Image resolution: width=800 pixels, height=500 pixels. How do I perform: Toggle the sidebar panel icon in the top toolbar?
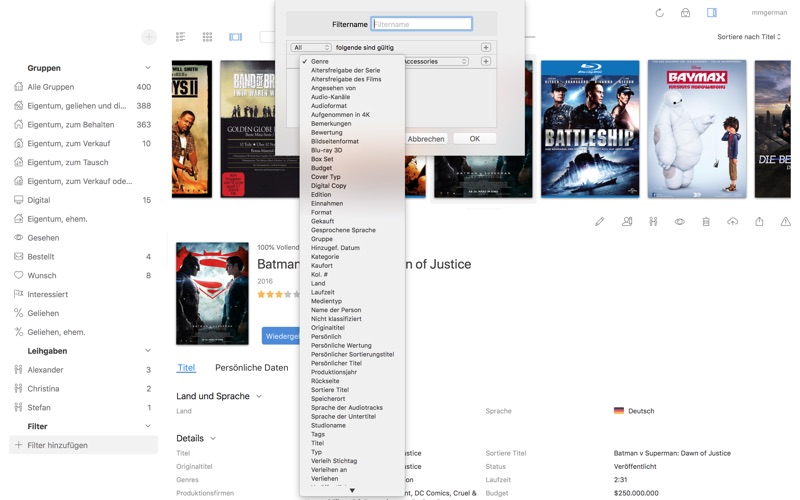click(712, 12)
